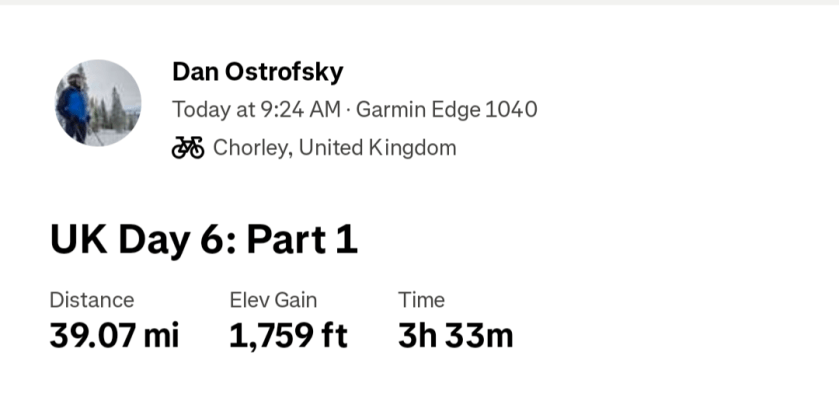The height and width of the screenshot is (394, 839).
Task: Click the Today at 9:24 AM timestamp
Action: pyautogui.click(x=256, y=110)
